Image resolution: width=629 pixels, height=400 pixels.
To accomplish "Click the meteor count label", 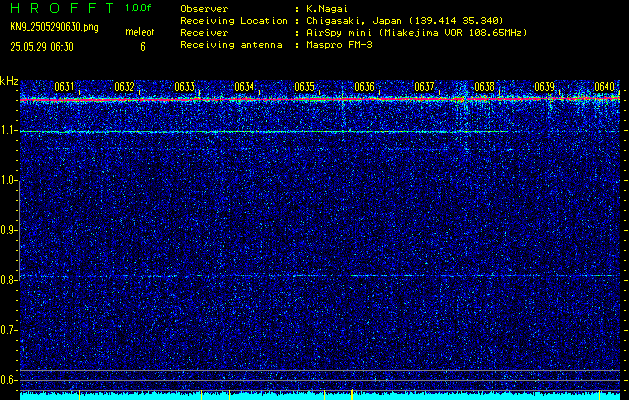I will 140,32.
